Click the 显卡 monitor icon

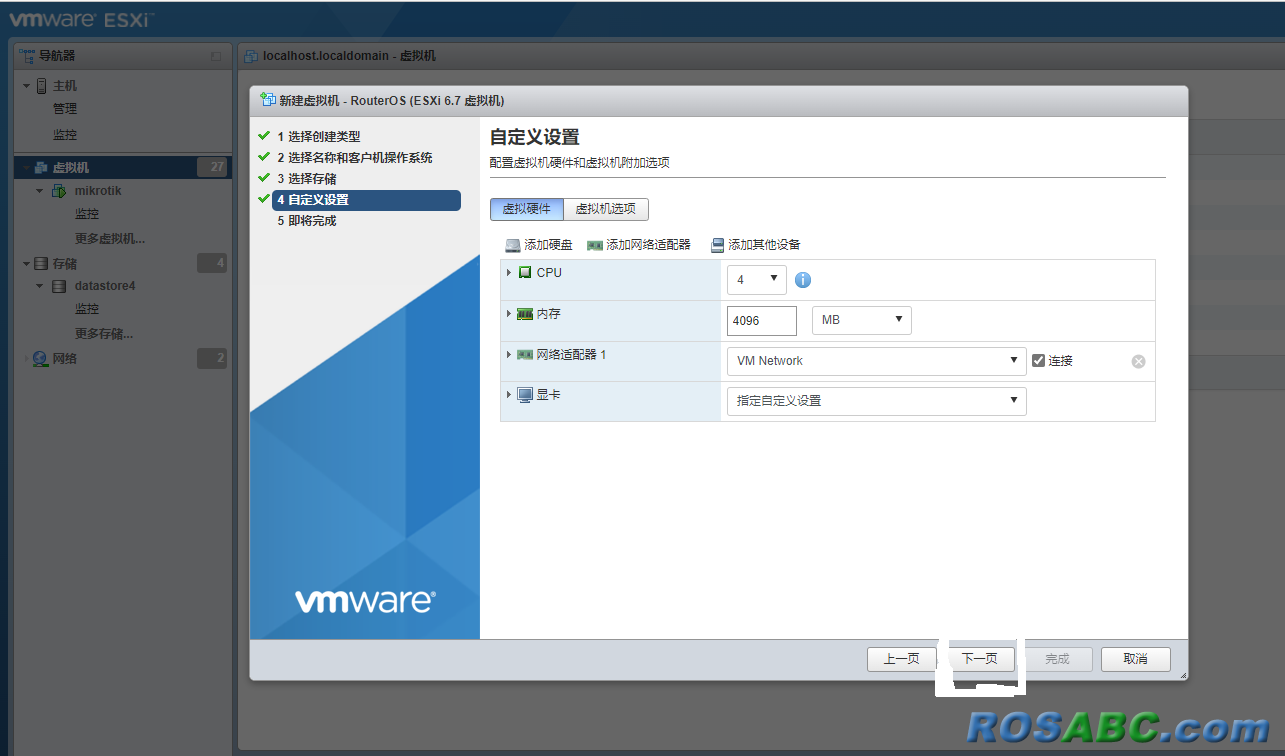pos(525,395)
